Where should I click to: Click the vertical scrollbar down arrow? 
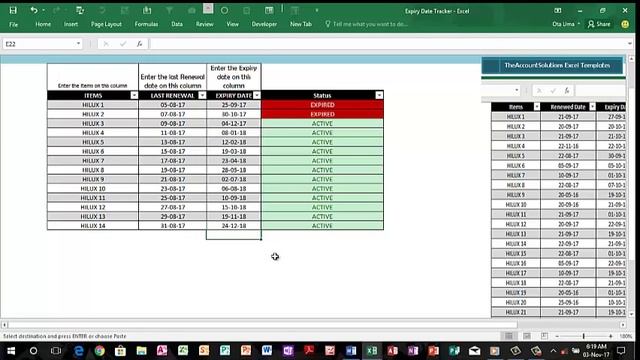point(631,314)
